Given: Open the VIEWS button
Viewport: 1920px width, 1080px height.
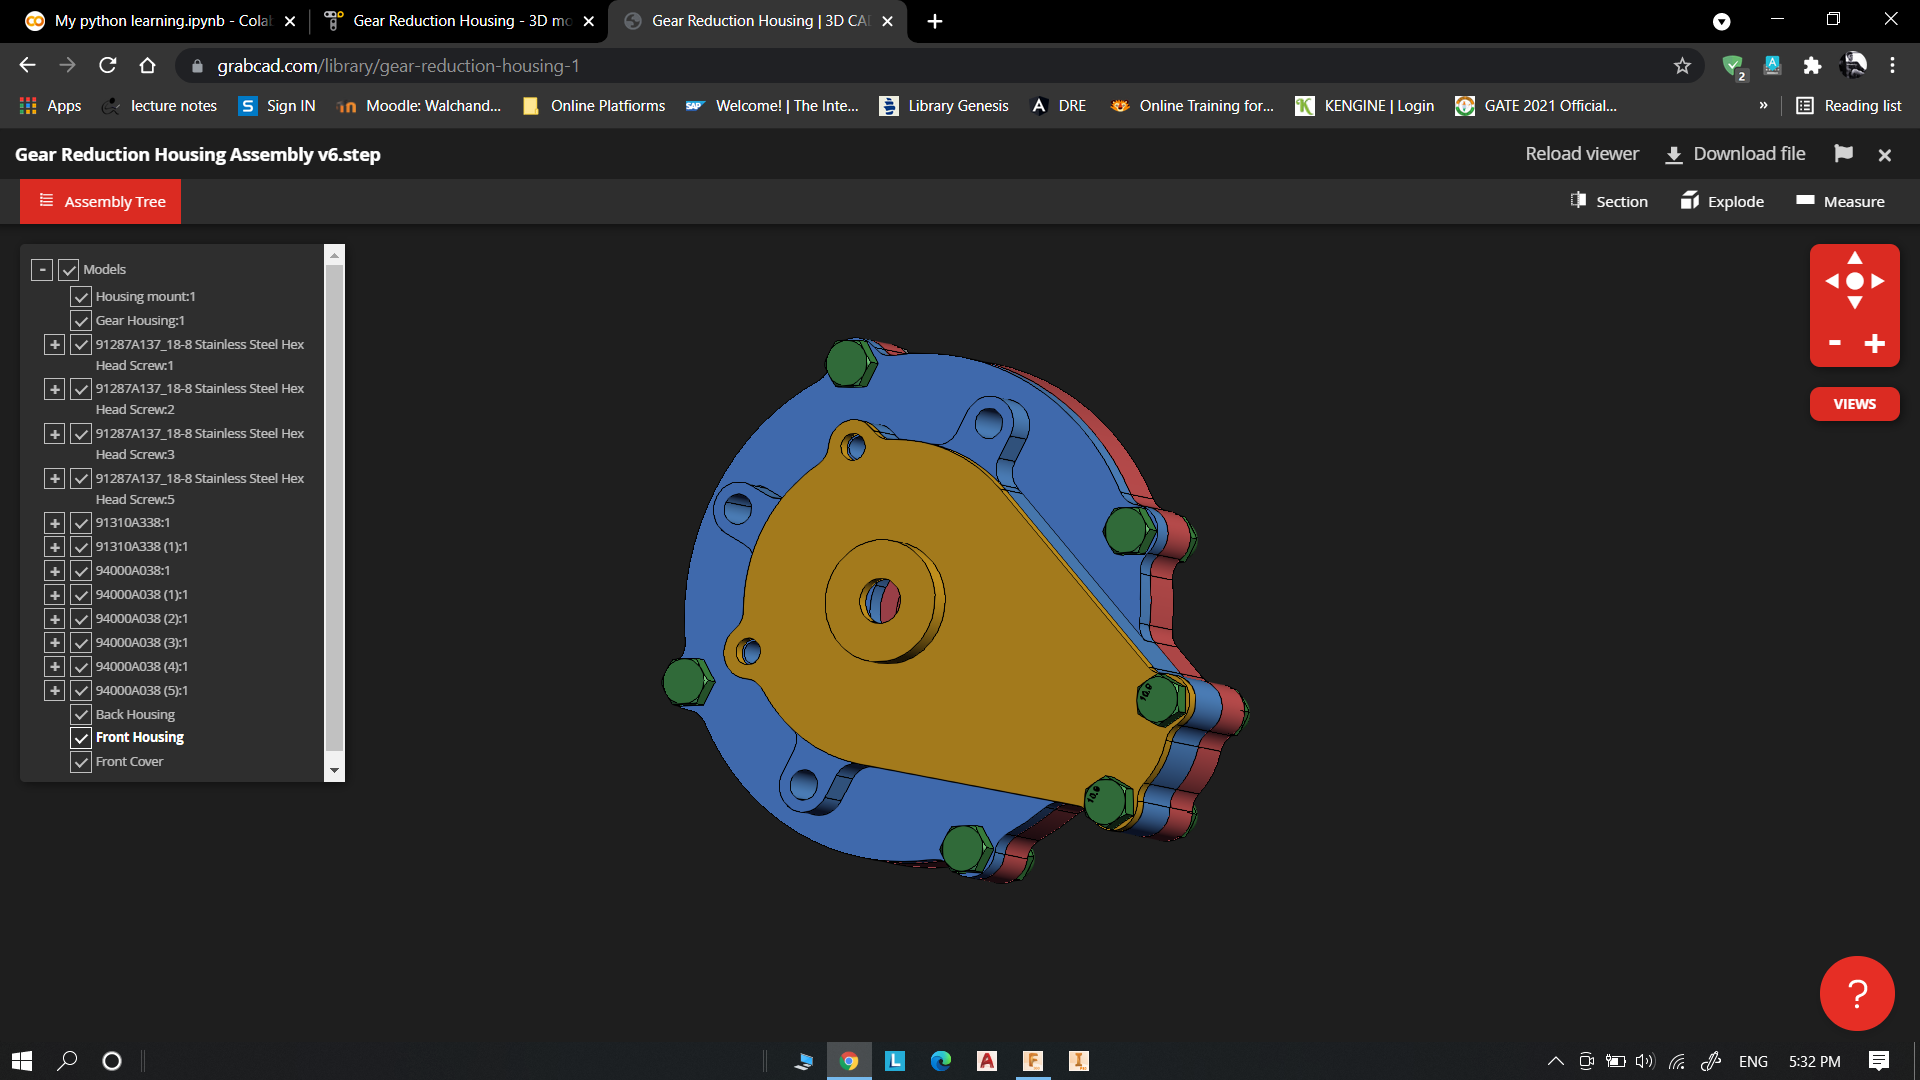Looking at the screenshot, I should (1854, 404).
